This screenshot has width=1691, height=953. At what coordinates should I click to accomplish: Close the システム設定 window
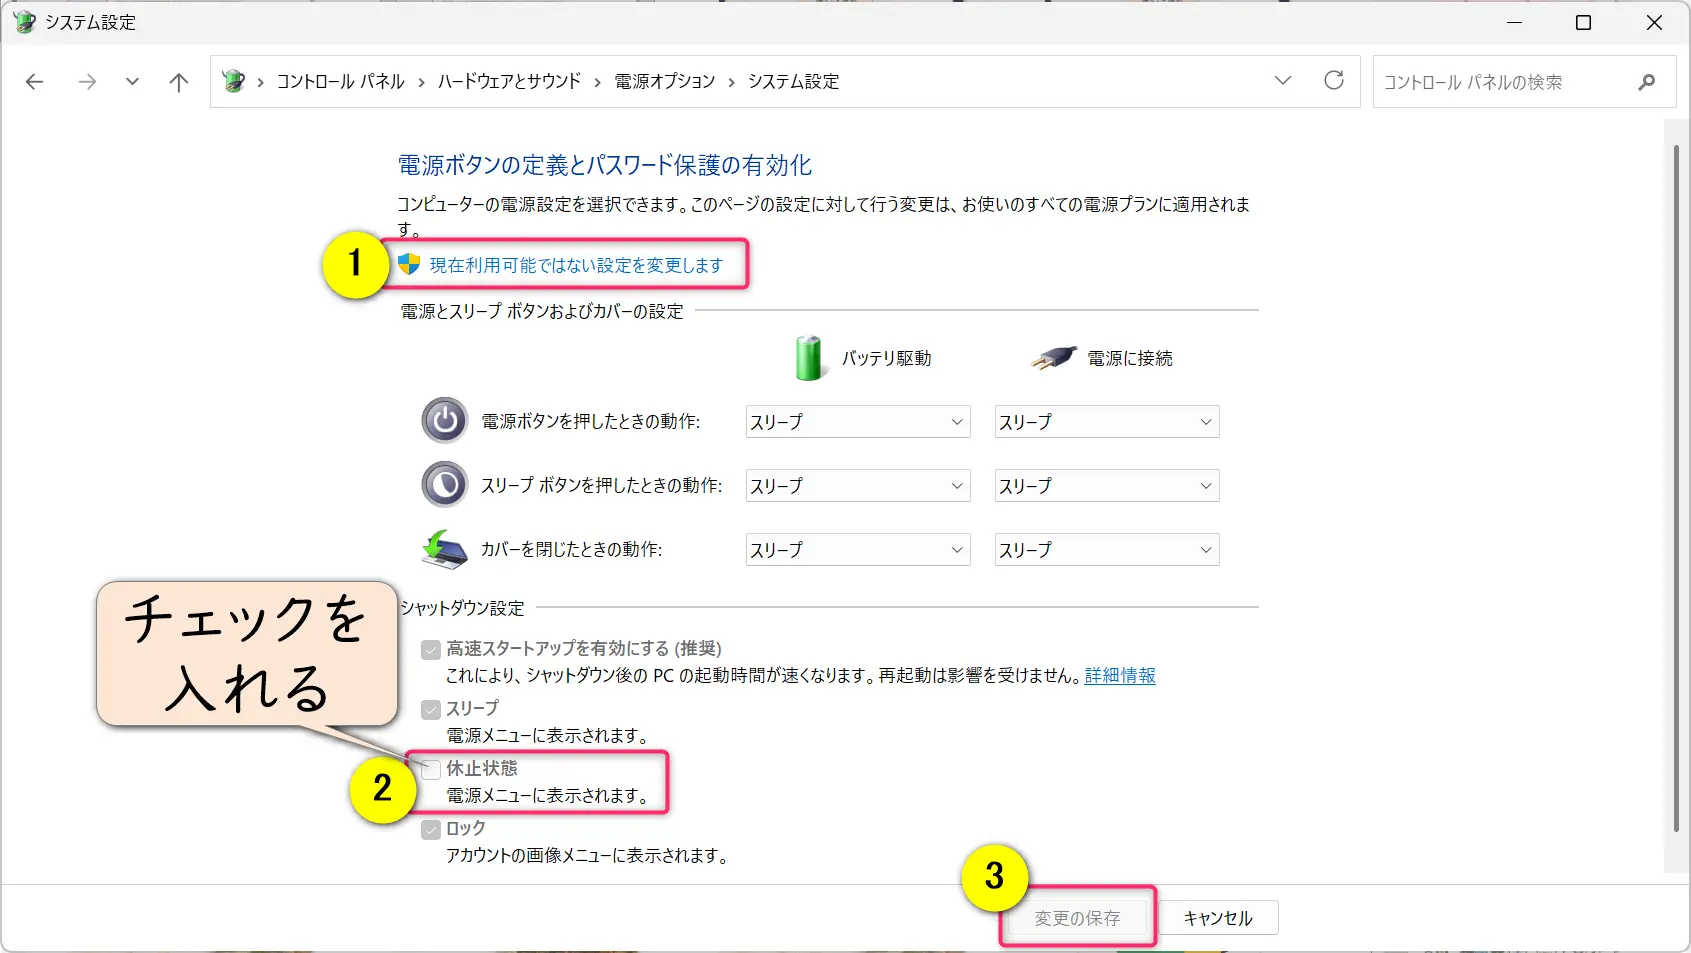point(1654,22)
